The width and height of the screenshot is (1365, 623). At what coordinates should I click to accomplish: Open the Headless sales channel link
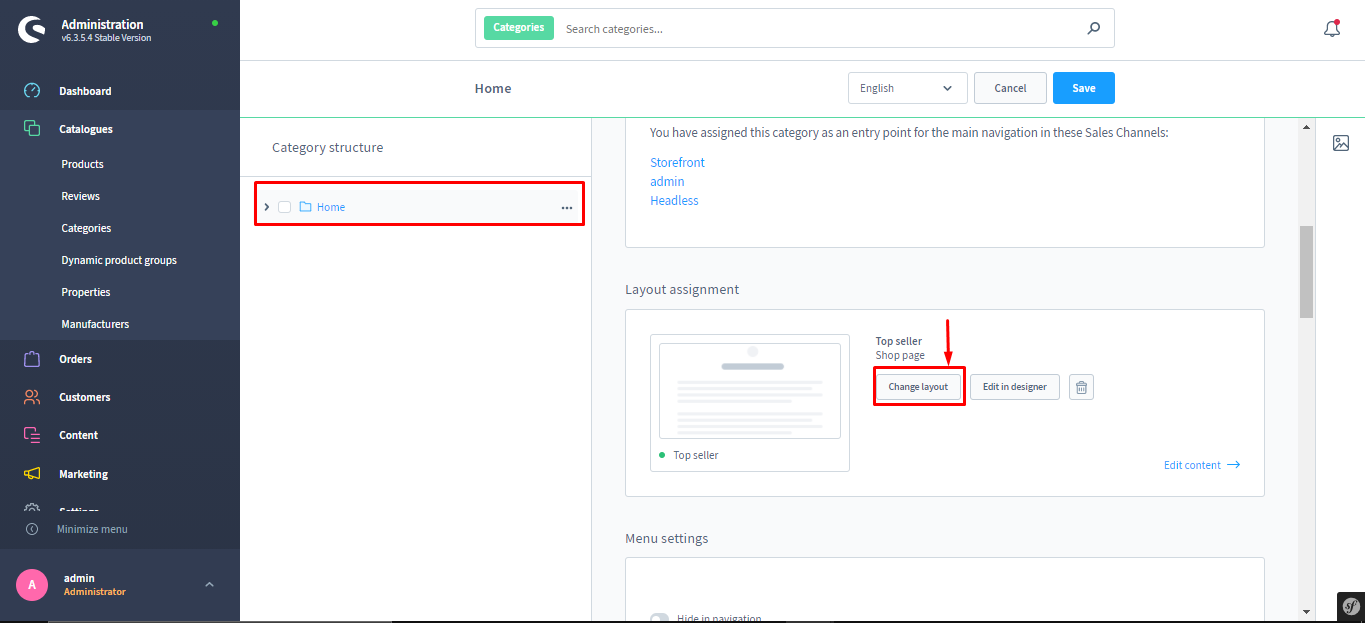pyautogui.click(x=674, y=200)
